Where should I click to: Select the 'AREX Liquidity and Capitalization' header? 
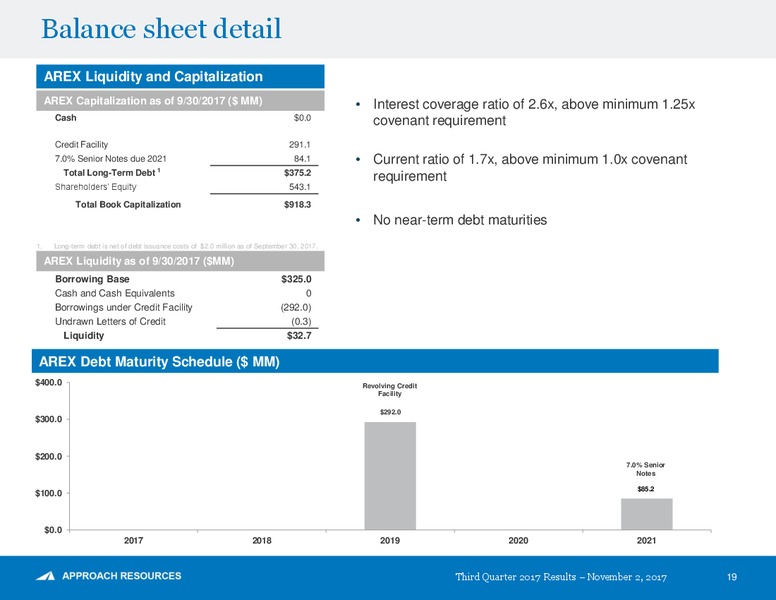(x=180, y=76)
